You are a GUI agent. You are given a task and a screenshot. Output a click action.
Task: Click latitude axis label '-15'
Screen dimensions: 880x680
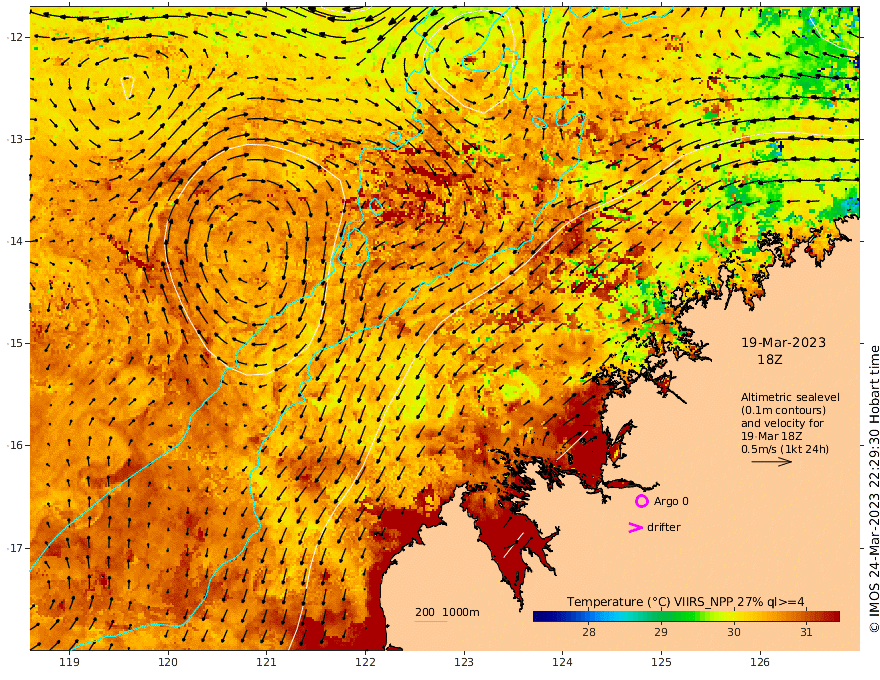coord(15,343)
